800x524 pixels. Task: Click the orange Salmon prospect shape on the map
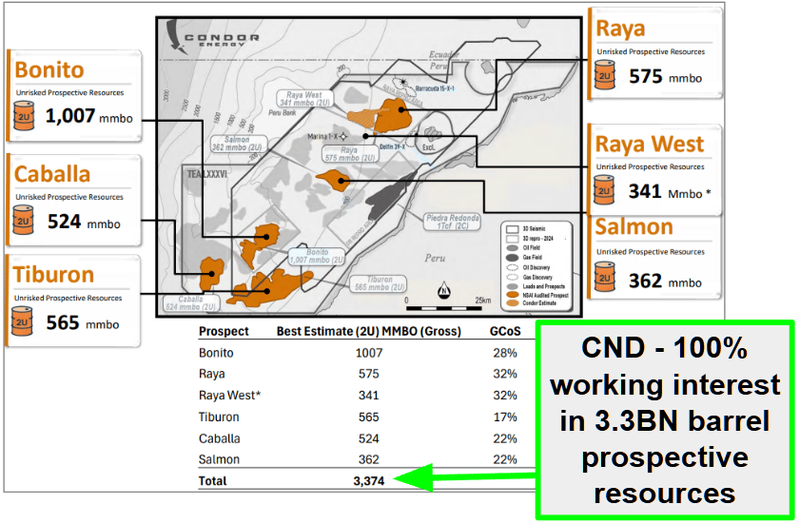(x=334, y=180)
